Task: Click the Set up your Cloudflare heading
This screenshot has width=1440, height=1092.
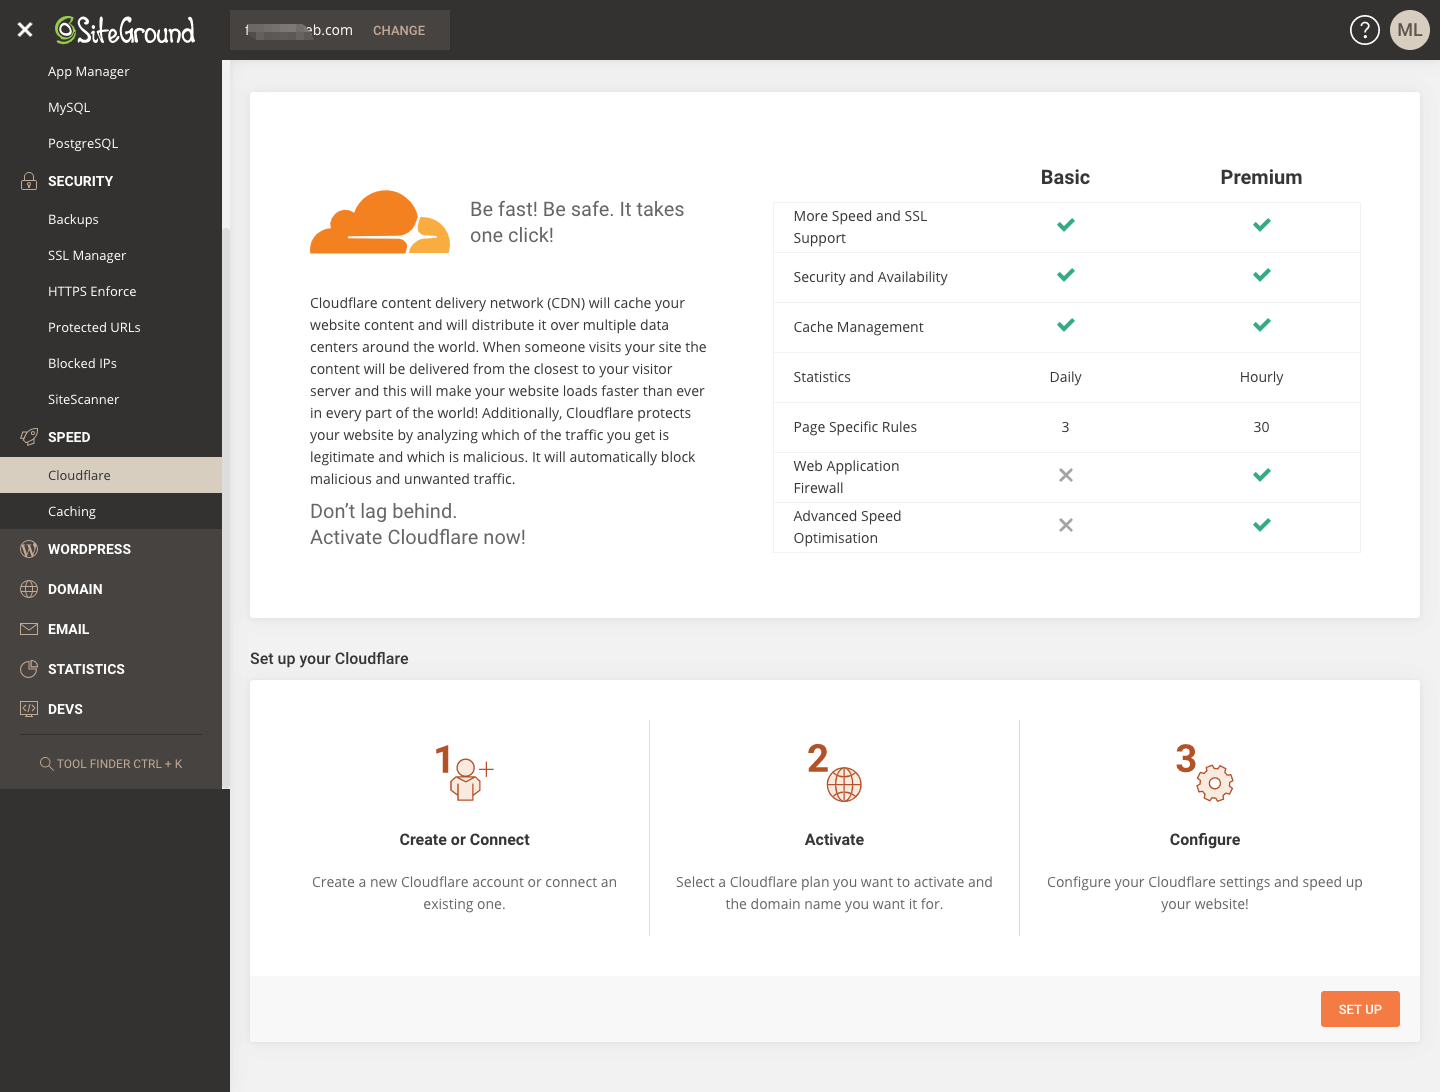Action: point(329,658)
